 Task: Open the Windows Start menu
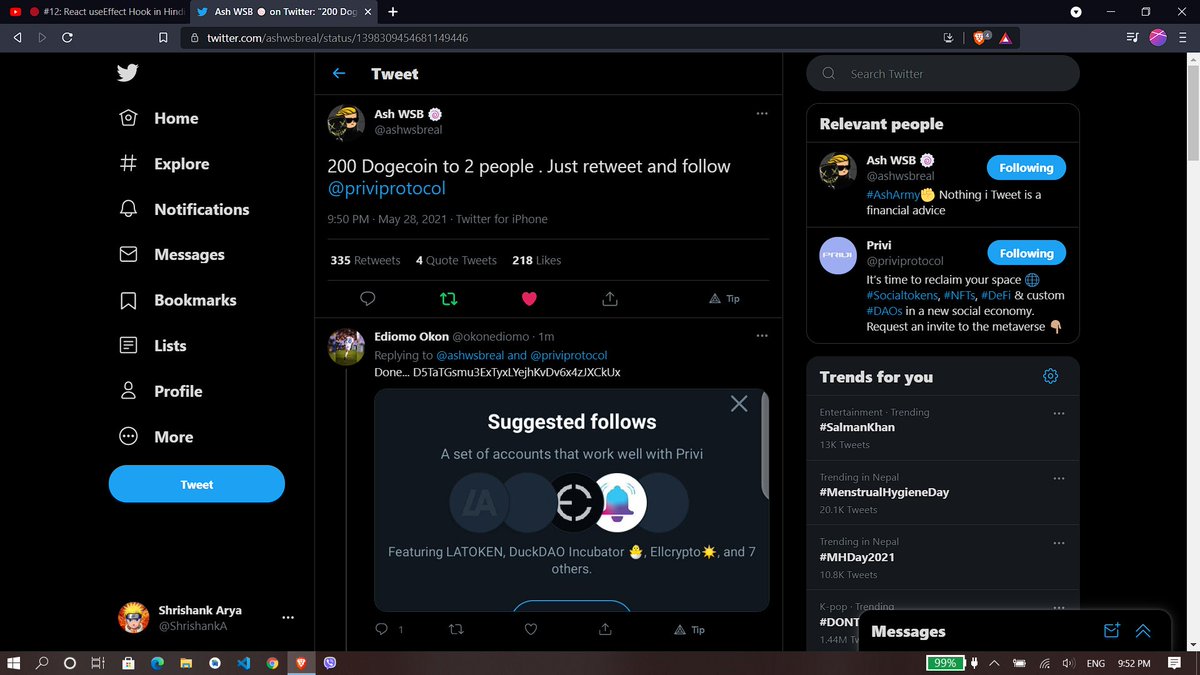coord(15,663)
